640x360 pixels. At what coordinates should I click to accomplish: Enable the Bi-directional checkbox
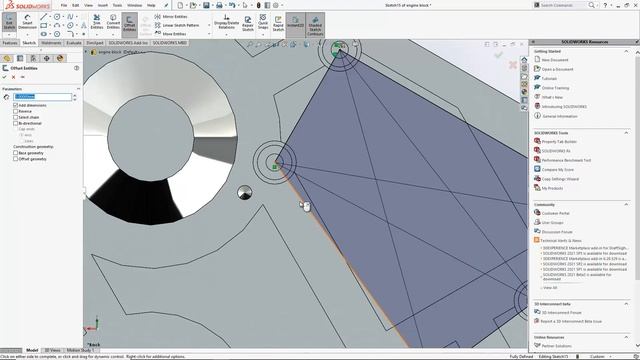tap(16, 123)
